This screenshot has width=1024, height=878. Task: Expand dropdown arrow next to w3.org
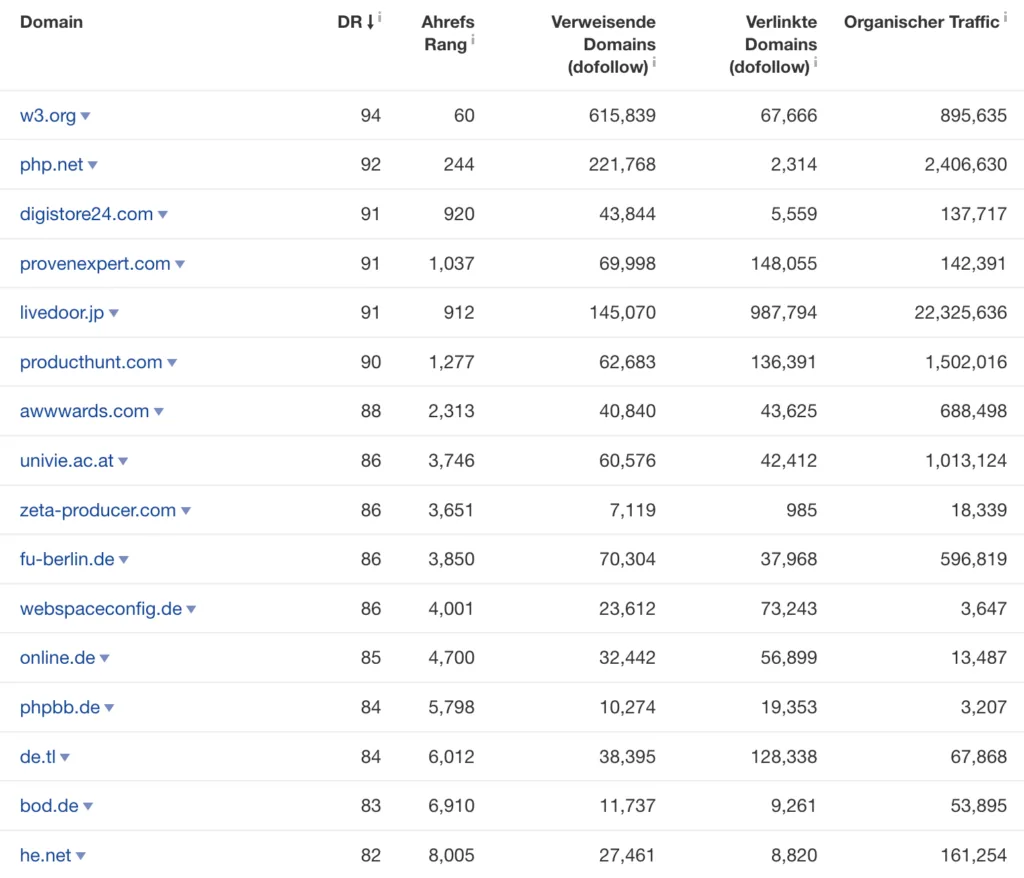(x=85, y=116)
